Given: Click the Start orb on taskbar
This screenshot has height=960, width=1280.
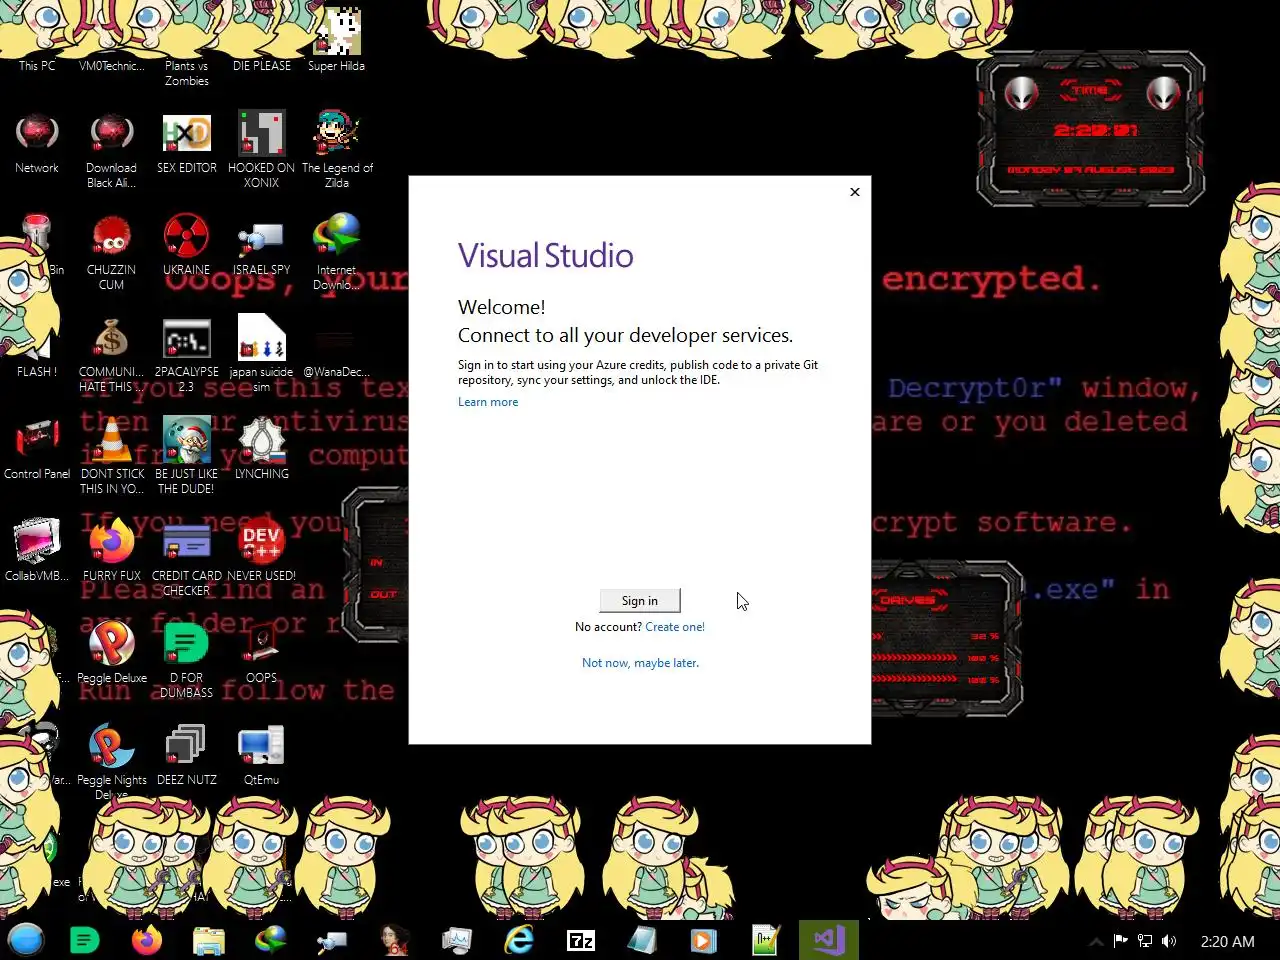Looking at the screenshot, I should pos(26,940).
